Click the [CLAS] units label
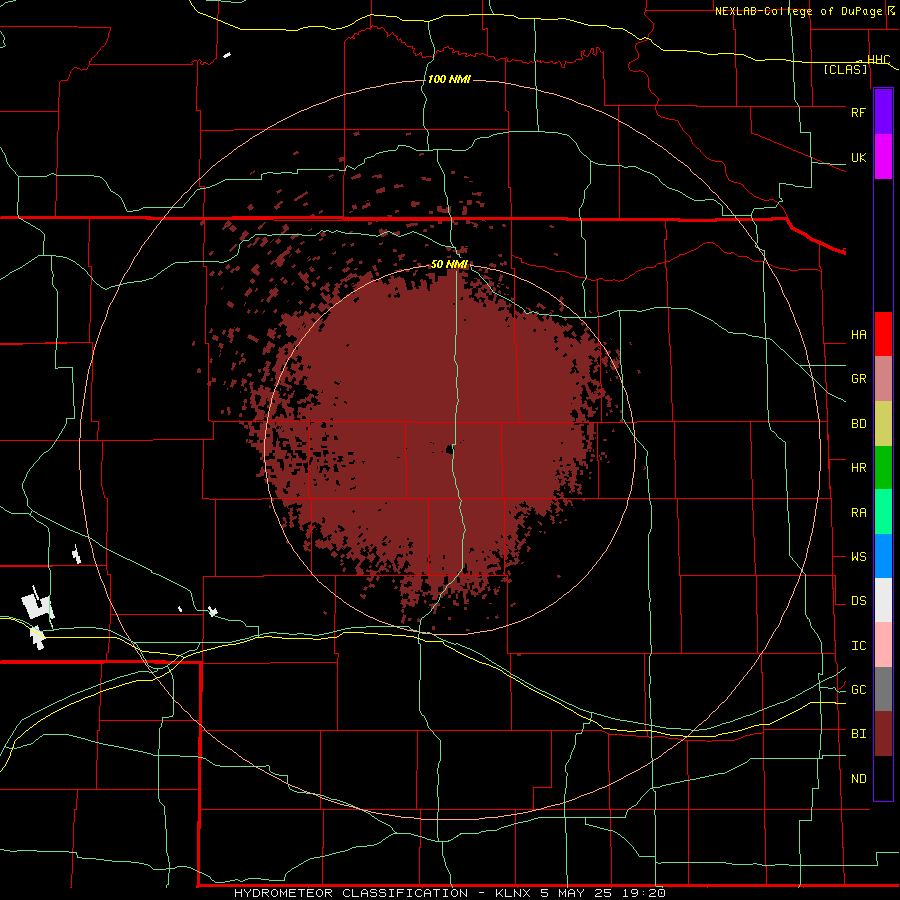This screenshot has height=900, width=900. (x=845, y=69)
